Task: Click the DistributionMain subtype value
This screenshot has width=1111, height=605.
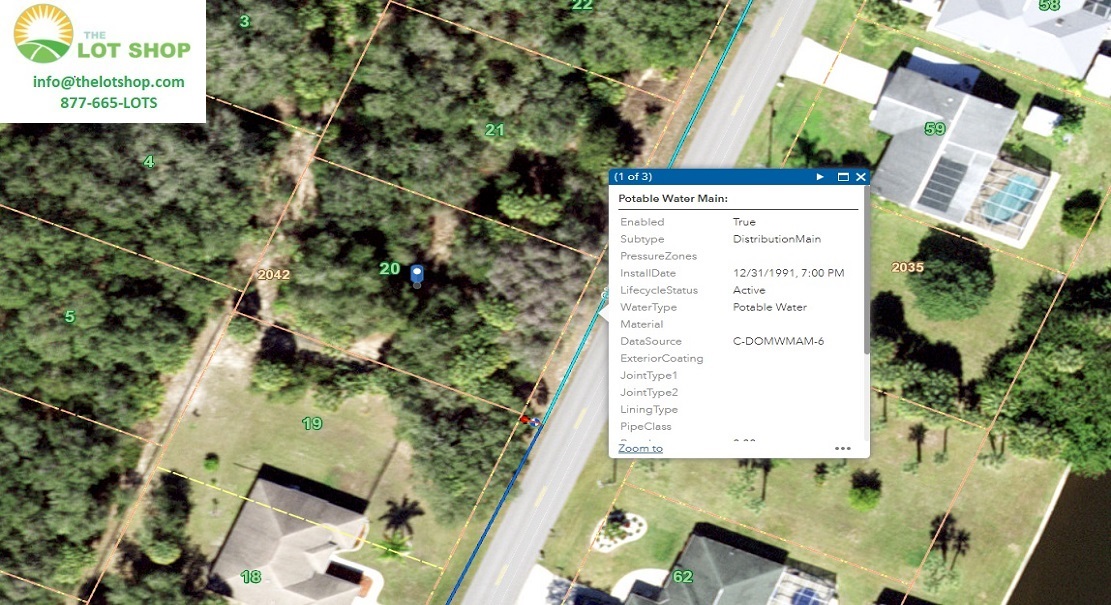Action: (x=776, y=239)
